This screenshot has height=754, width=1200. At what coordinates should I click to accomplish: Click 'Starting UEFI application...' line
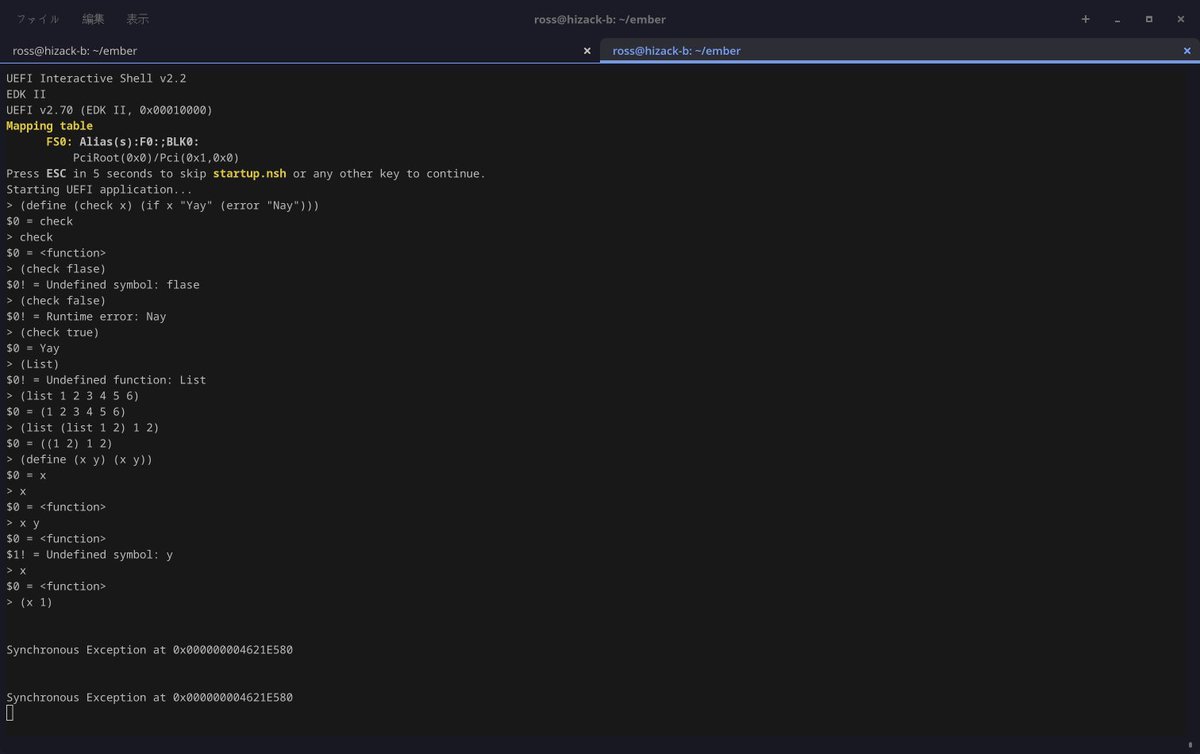(99, 189)
